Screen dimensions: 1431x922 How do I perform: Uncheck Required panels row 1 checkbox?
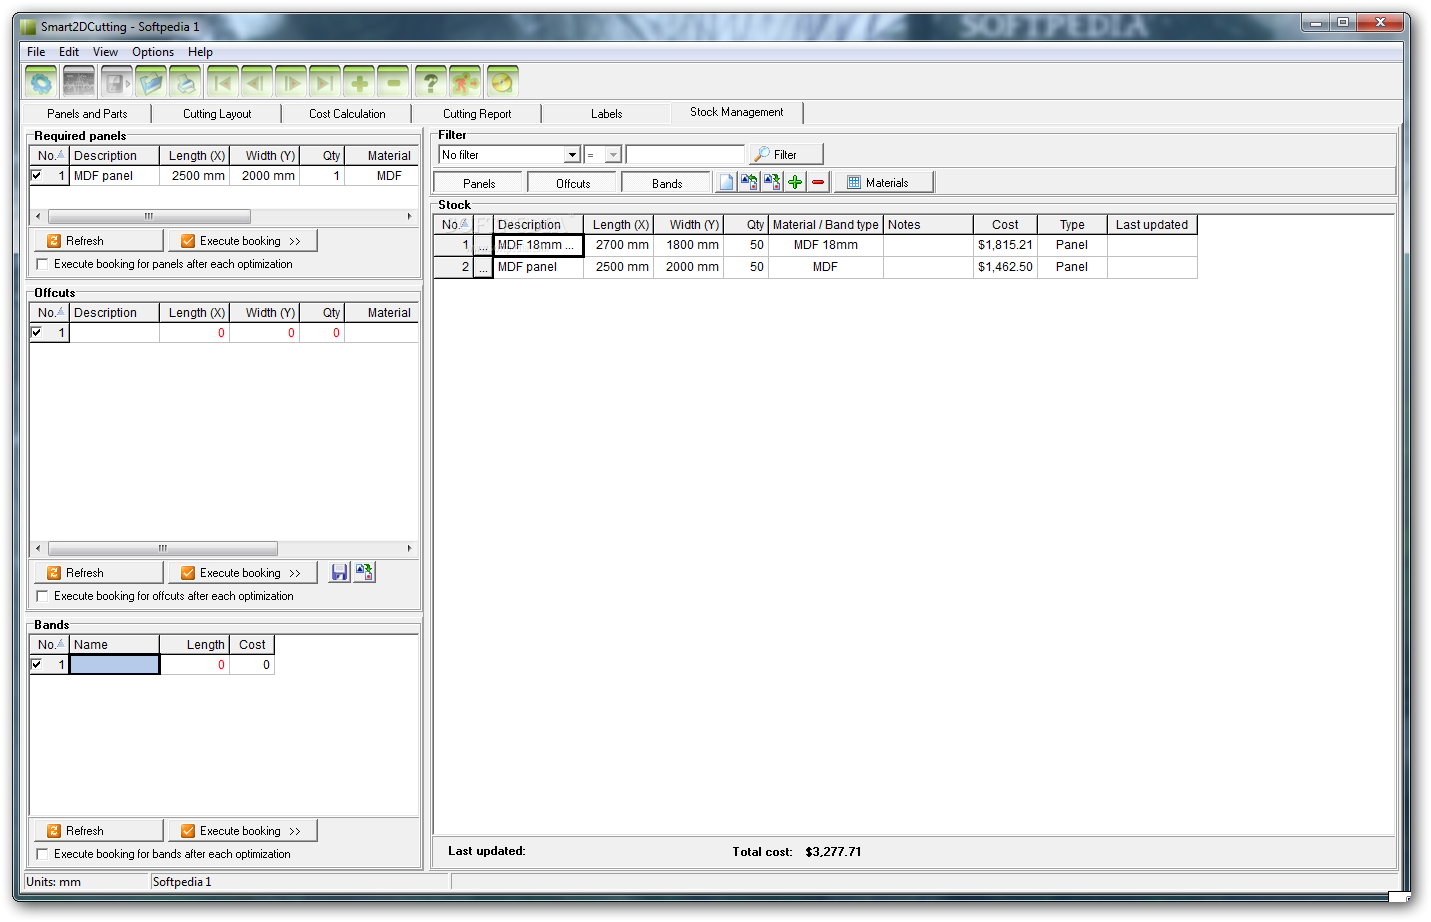tap(37, 175)
